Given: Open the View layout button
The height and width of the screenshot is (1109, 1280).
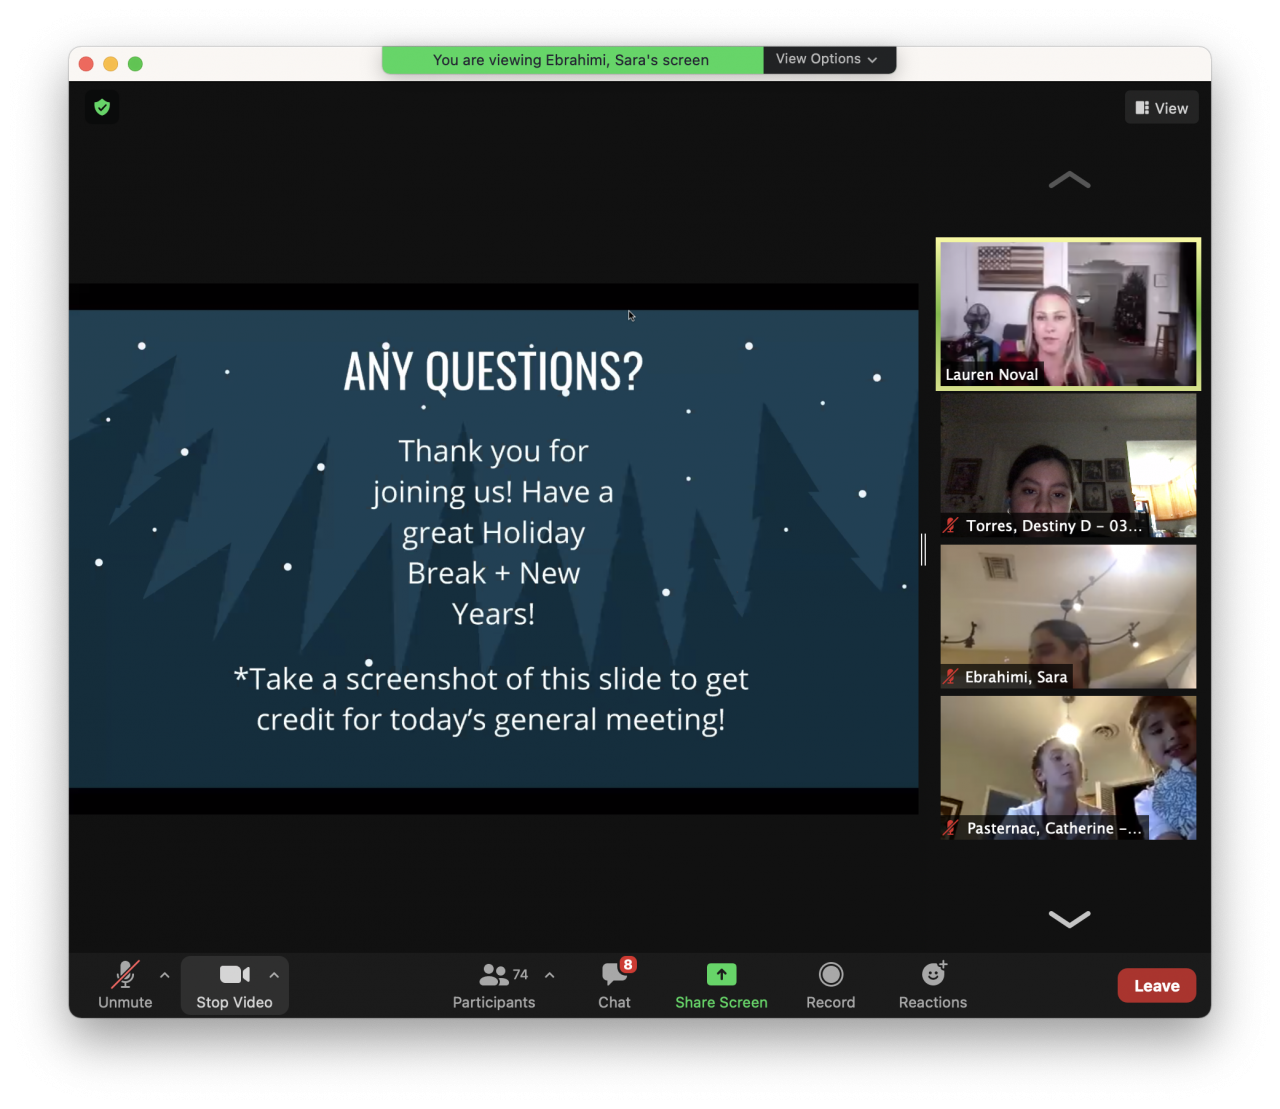Looking at the screenshot, I should (x=1162, y=108).
